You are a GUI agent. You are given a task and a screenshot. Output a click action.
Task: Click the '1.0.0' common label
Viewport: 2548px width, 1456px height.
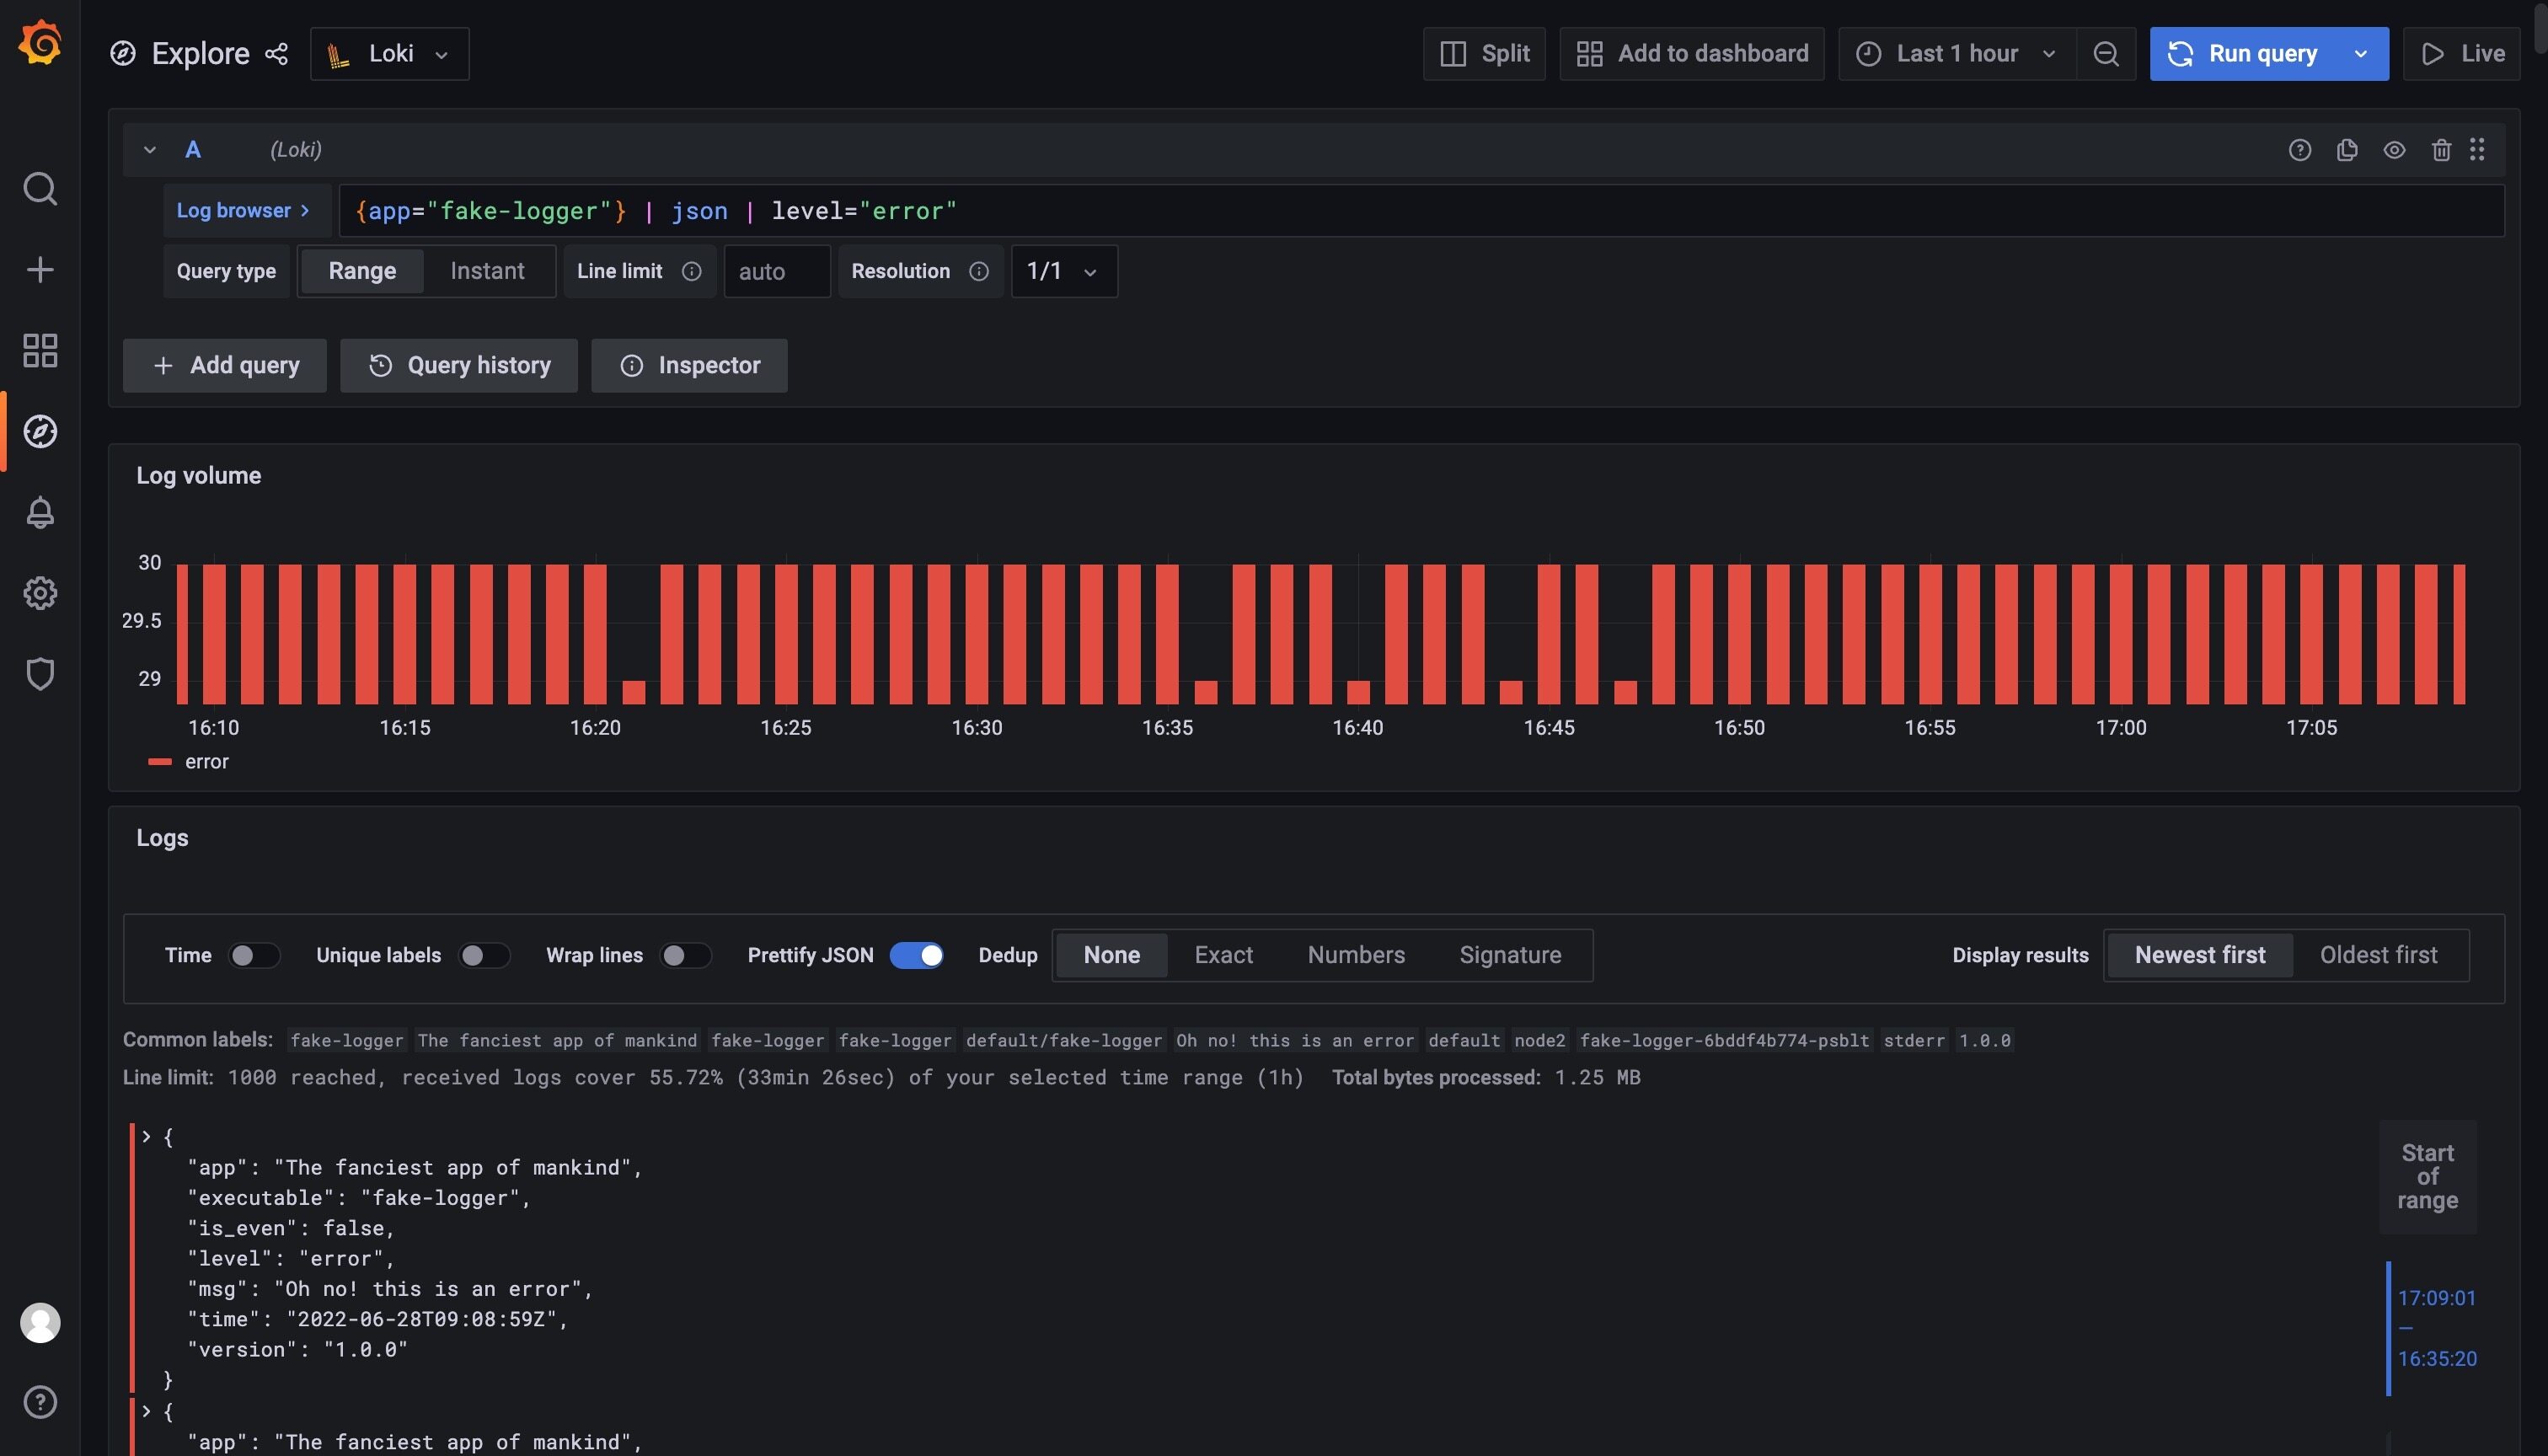coord(1984,1040)
